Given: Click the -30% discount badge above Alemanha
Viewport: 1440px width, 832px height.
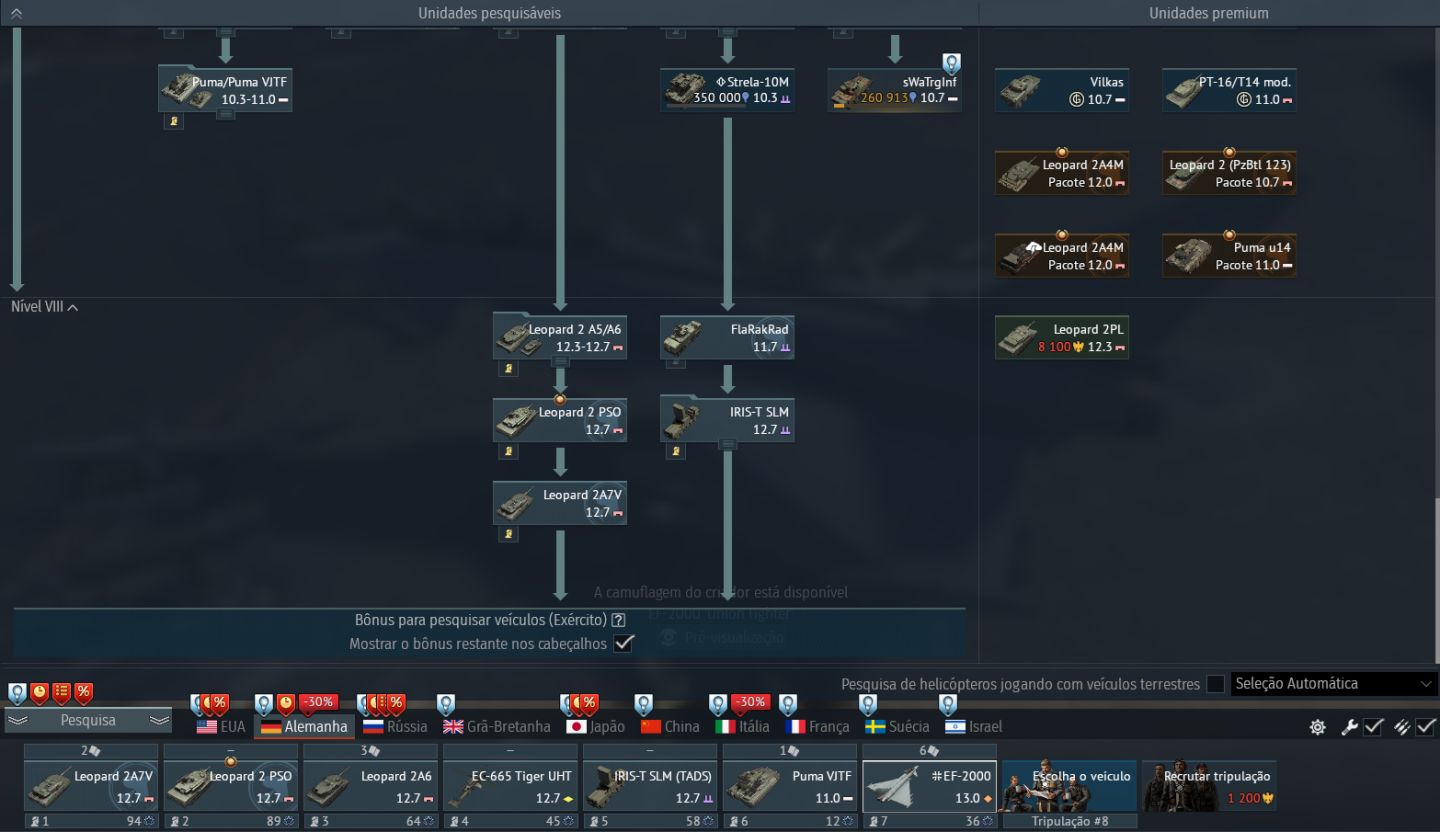Looking at the screenshot, I should [x=318, y=702].
